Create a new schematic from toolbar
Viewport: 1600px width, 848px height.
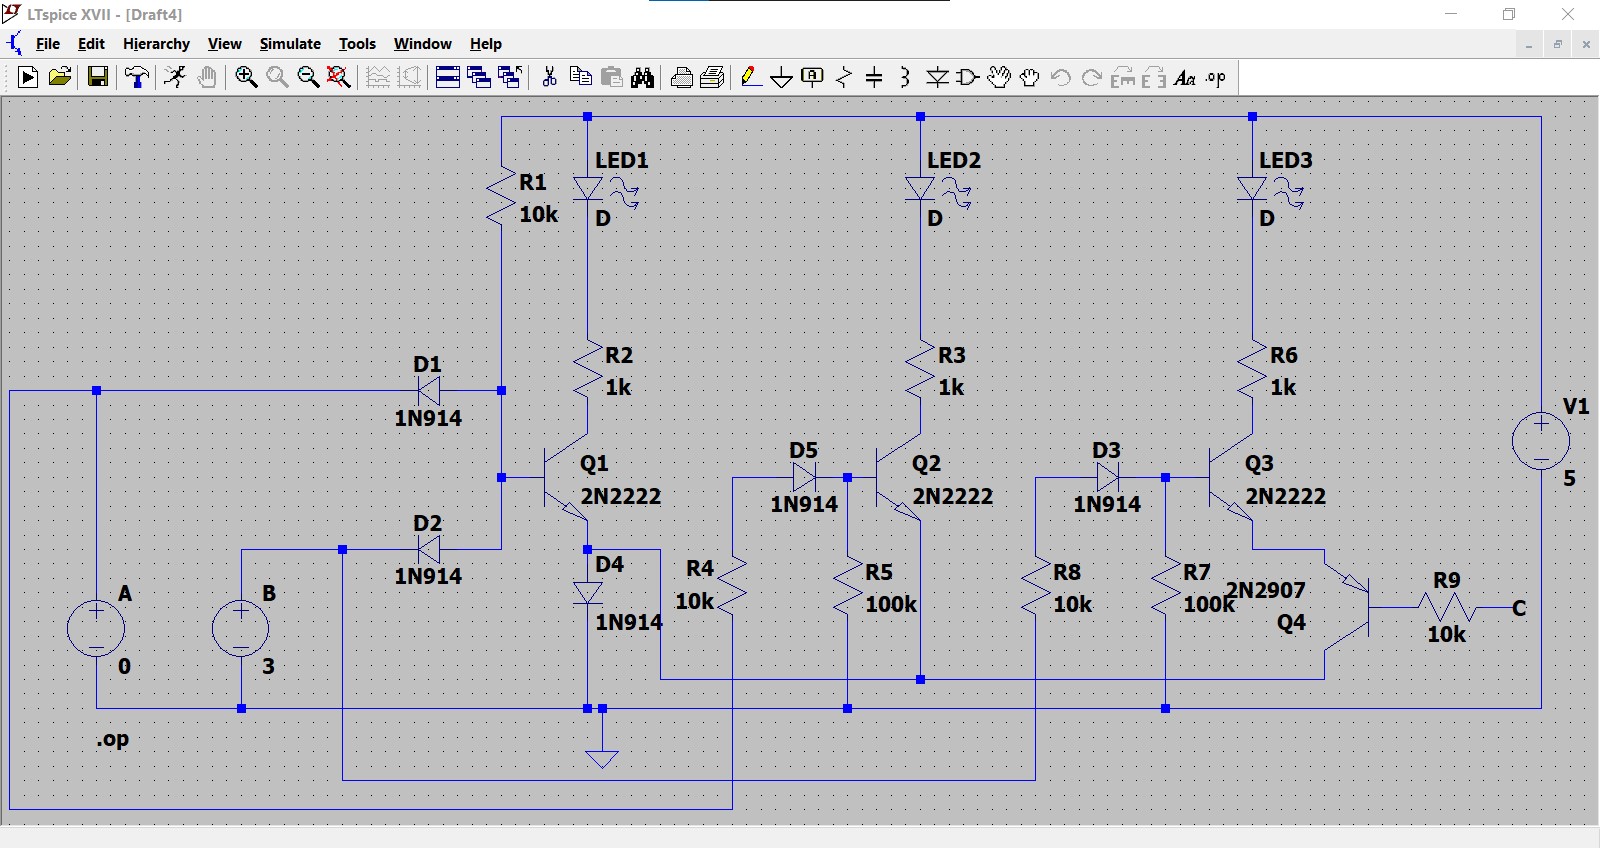tap(28, 77)
